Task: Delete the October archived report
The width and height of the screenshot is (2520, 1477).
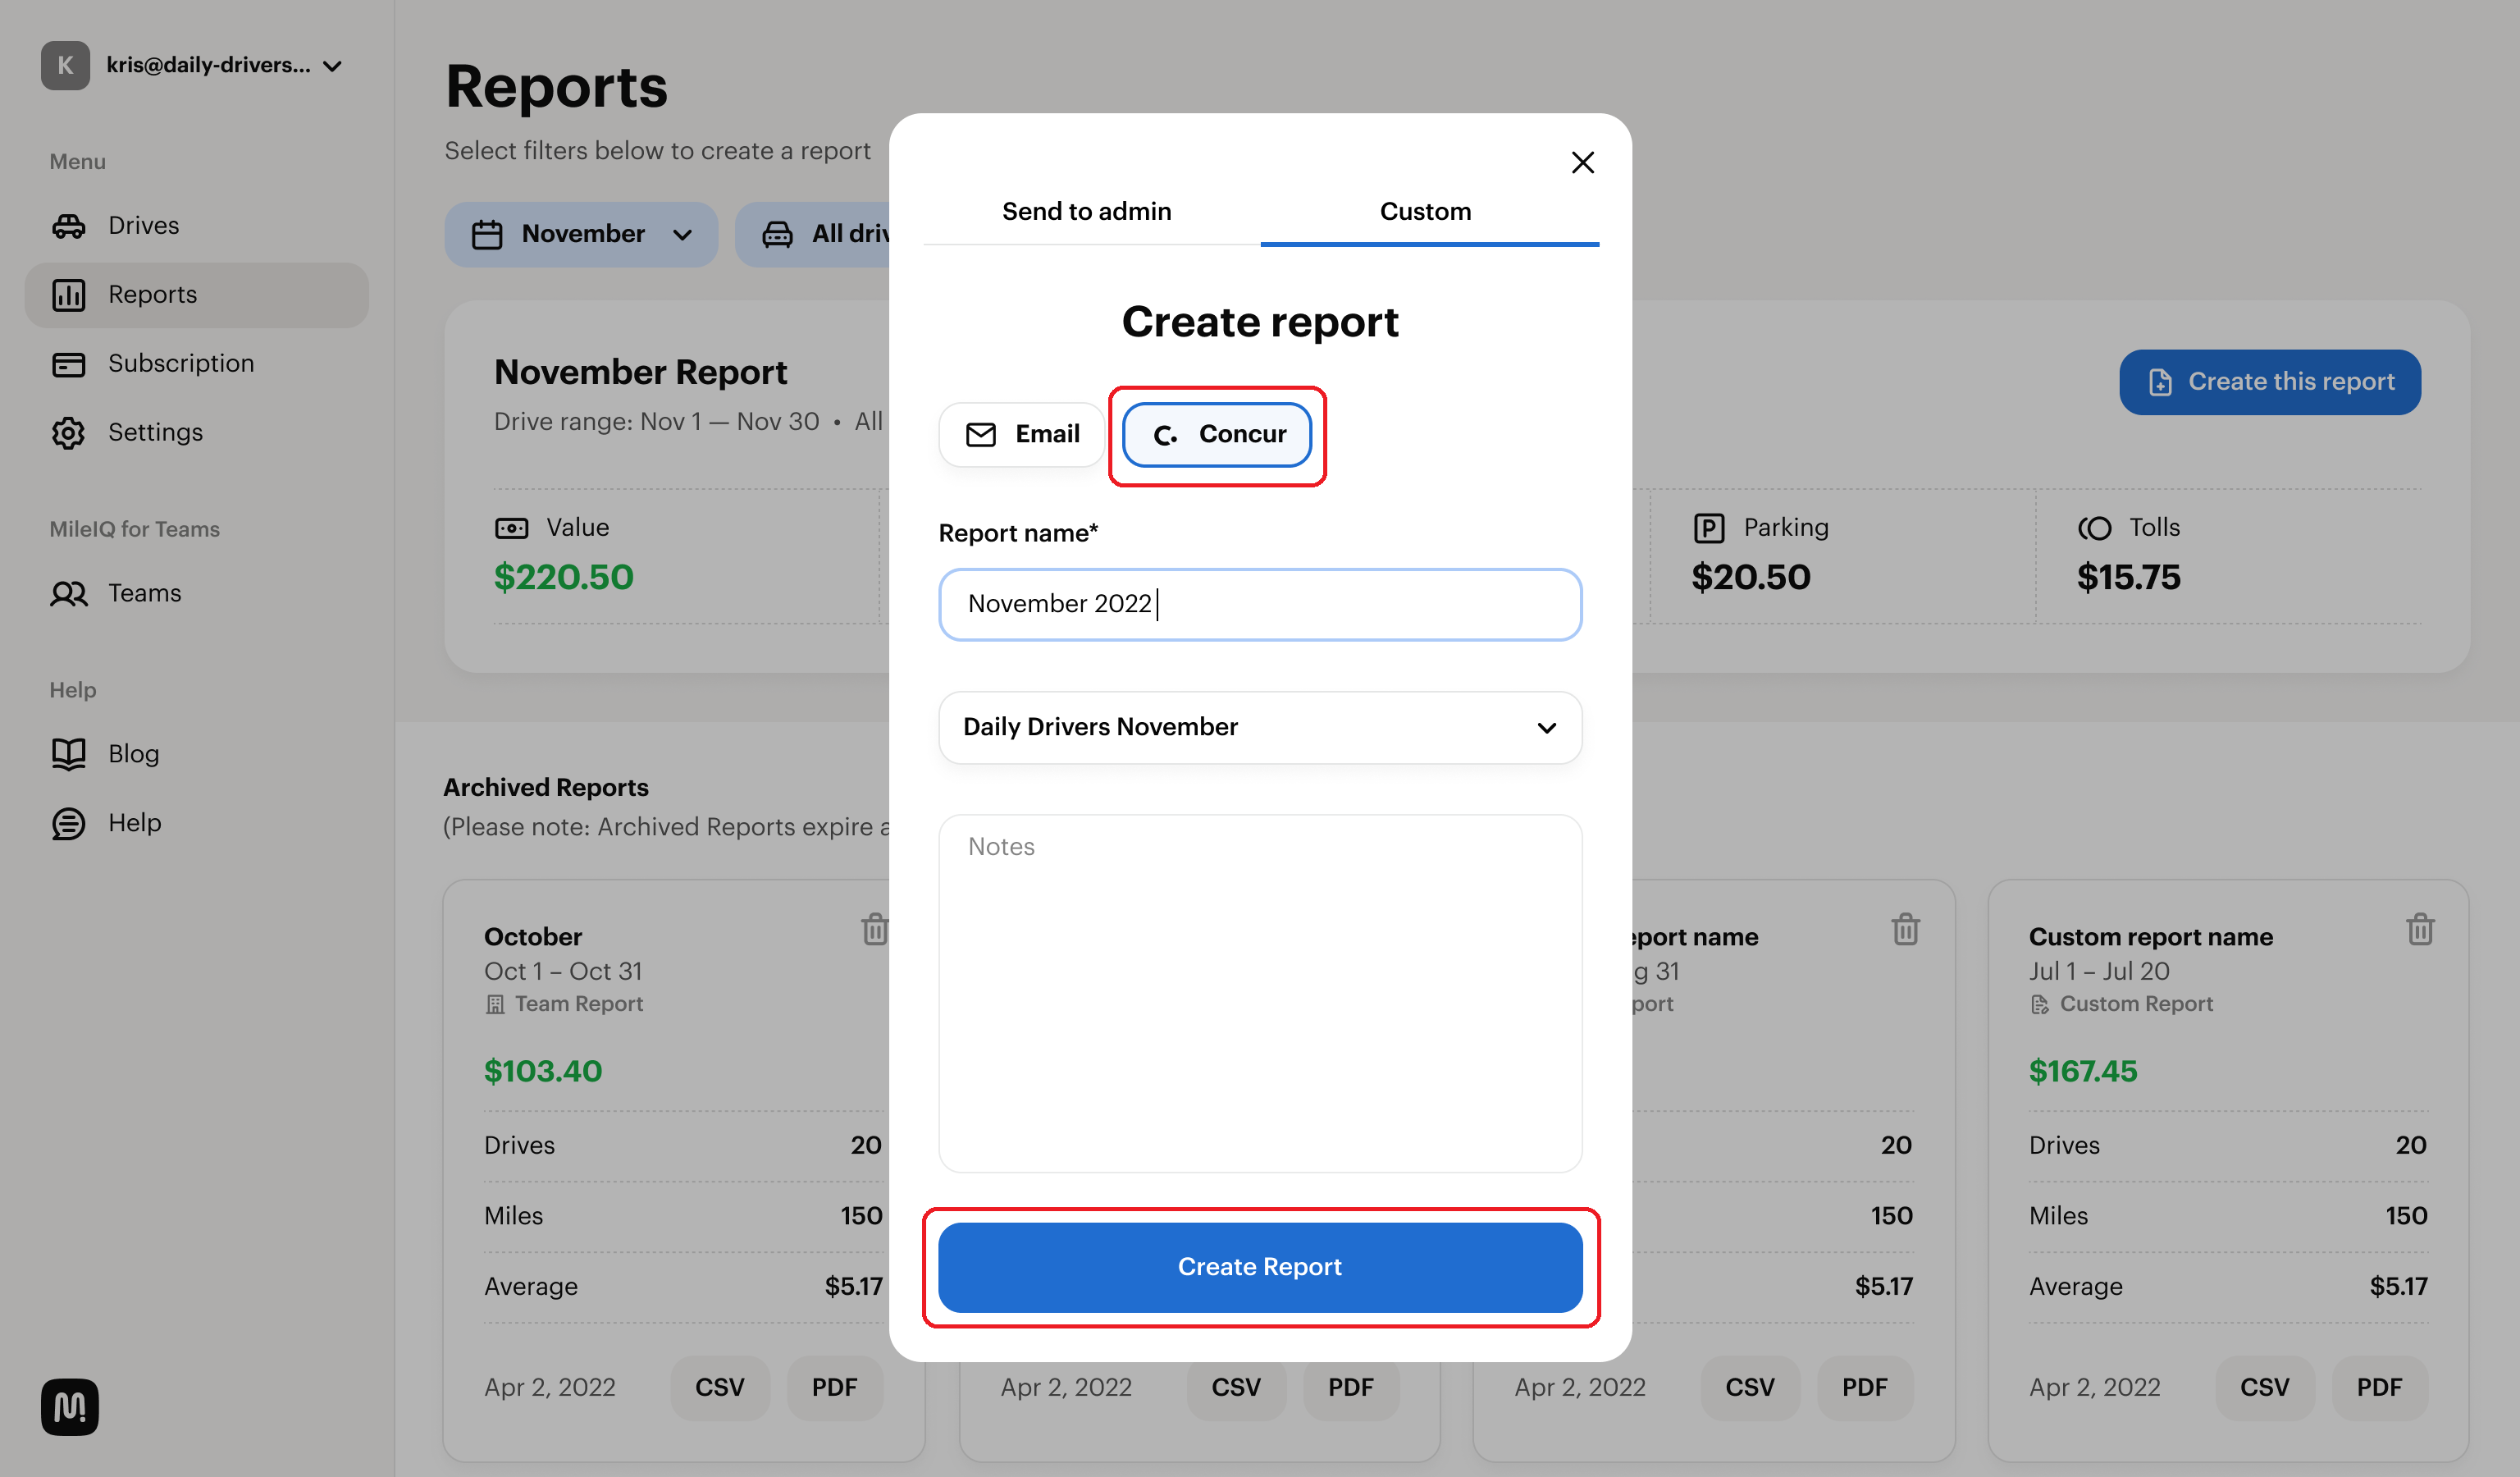Action: pos(875,929)
